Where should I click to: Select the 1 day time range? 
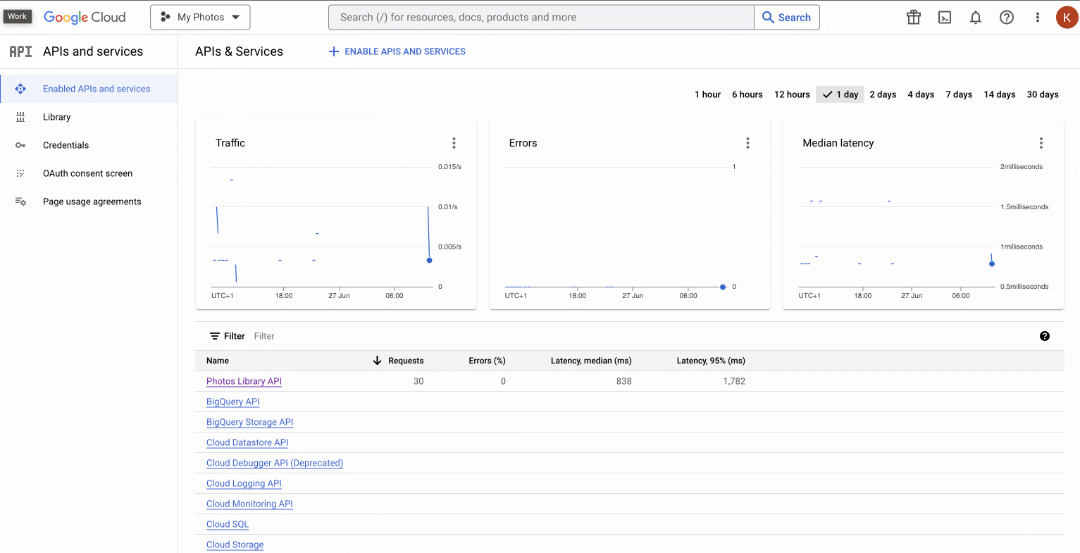point(840,94)
